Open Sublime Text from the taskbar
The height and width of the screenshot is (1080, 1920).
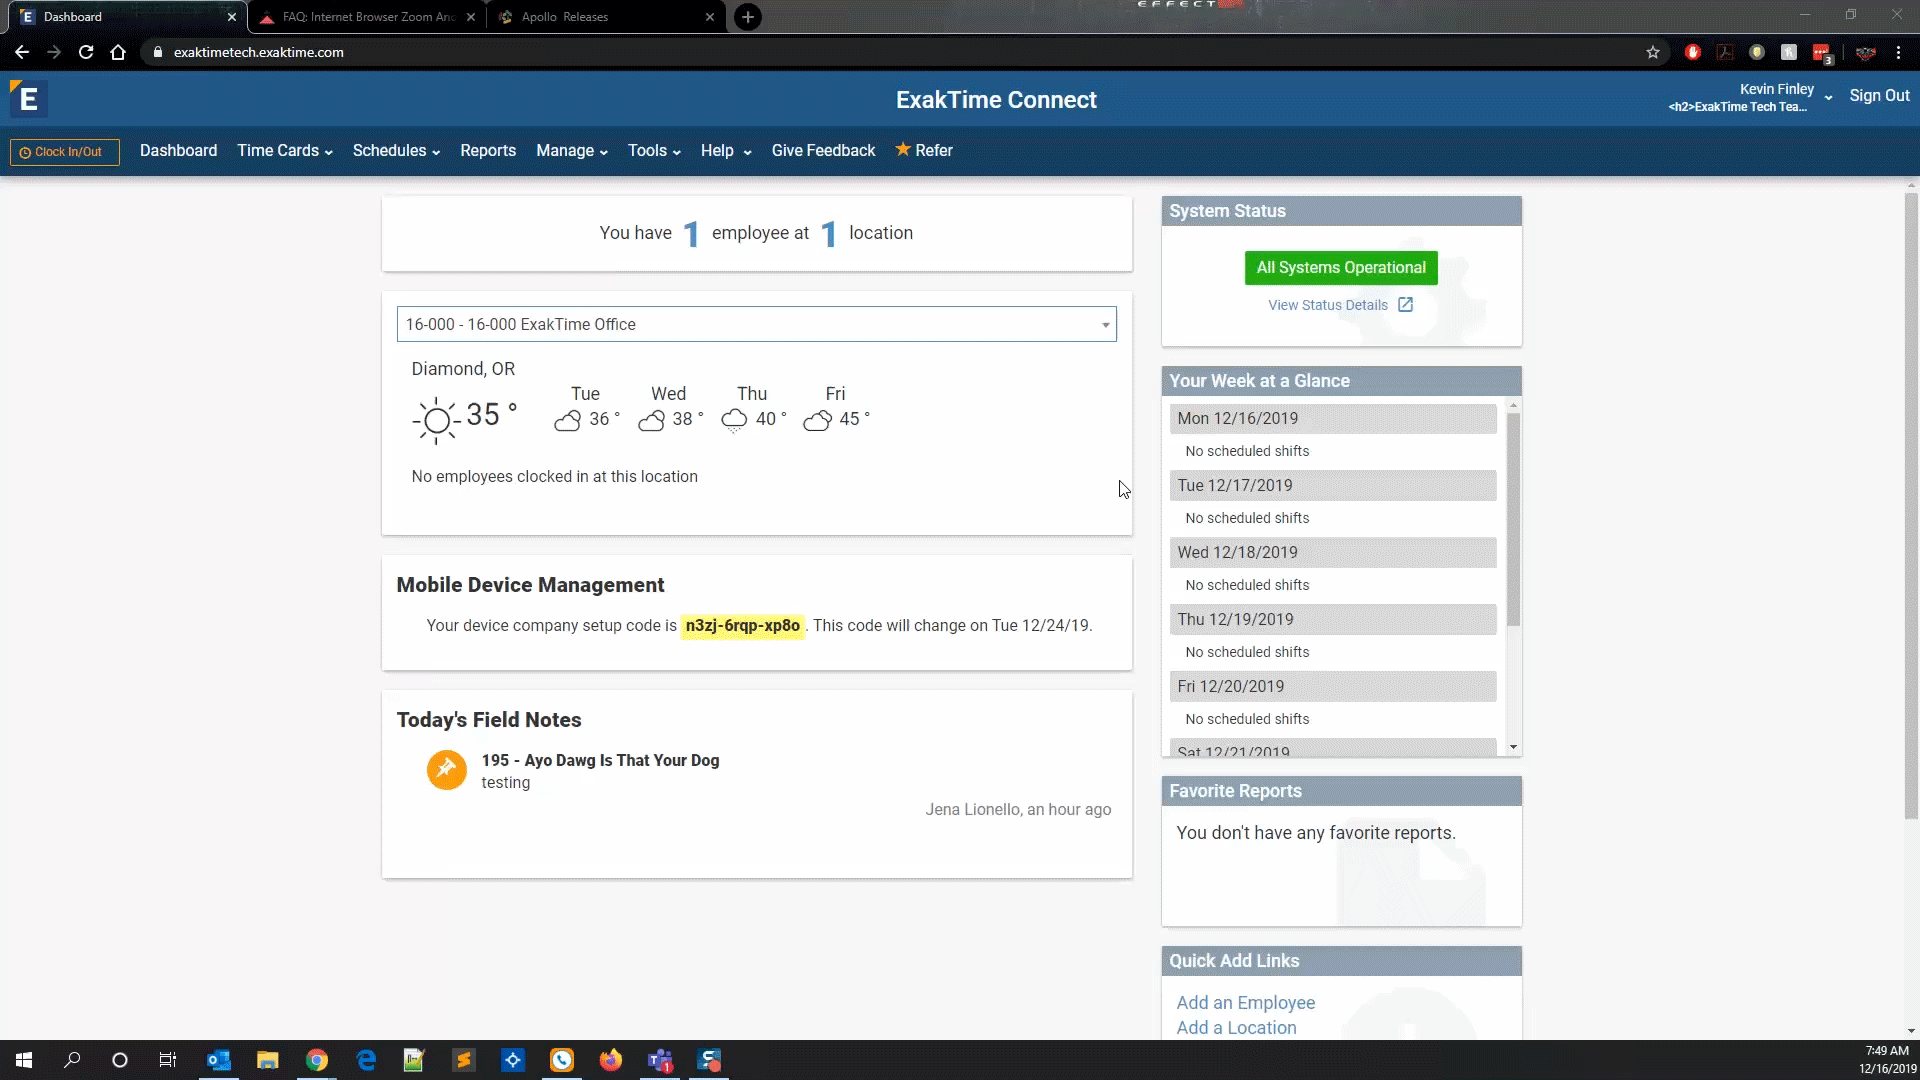464,1060
